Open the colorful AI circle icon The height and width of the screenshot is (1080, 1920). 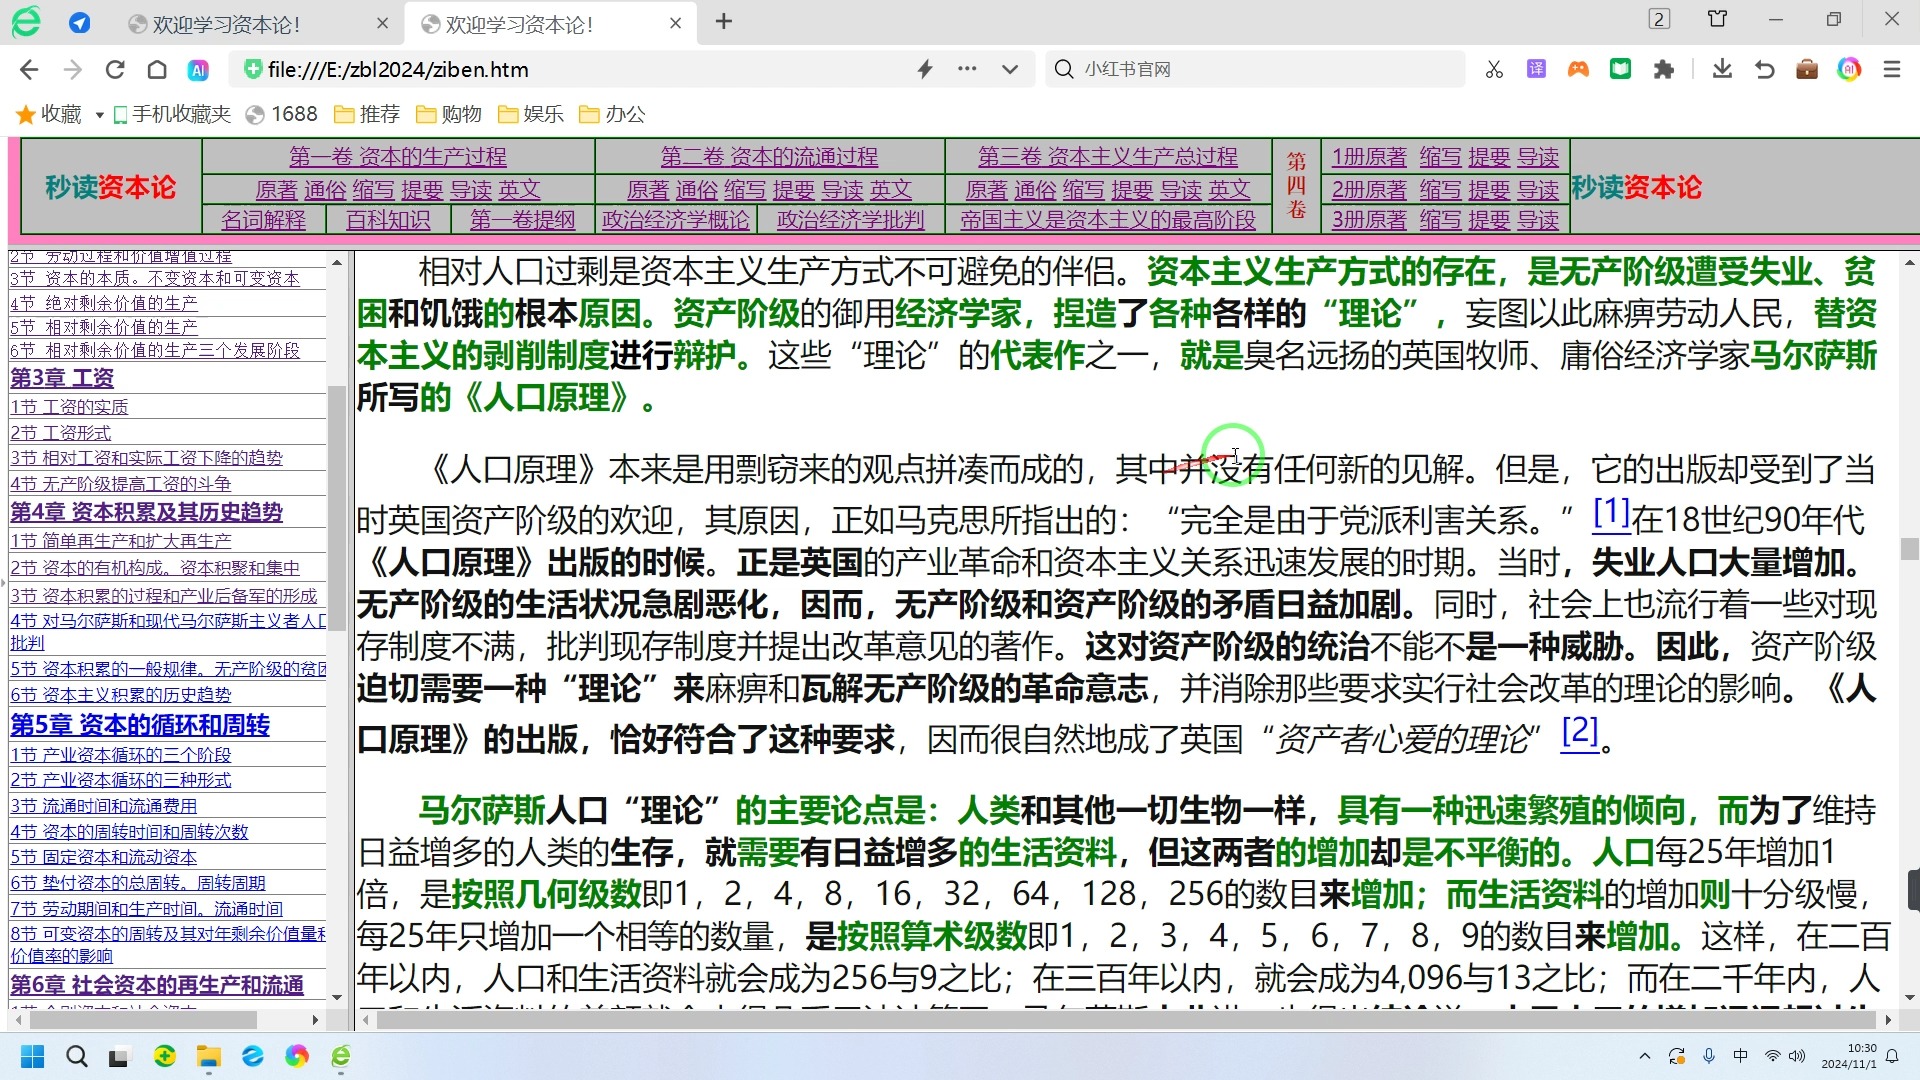pyautogui.click(x=1849, y=69)
